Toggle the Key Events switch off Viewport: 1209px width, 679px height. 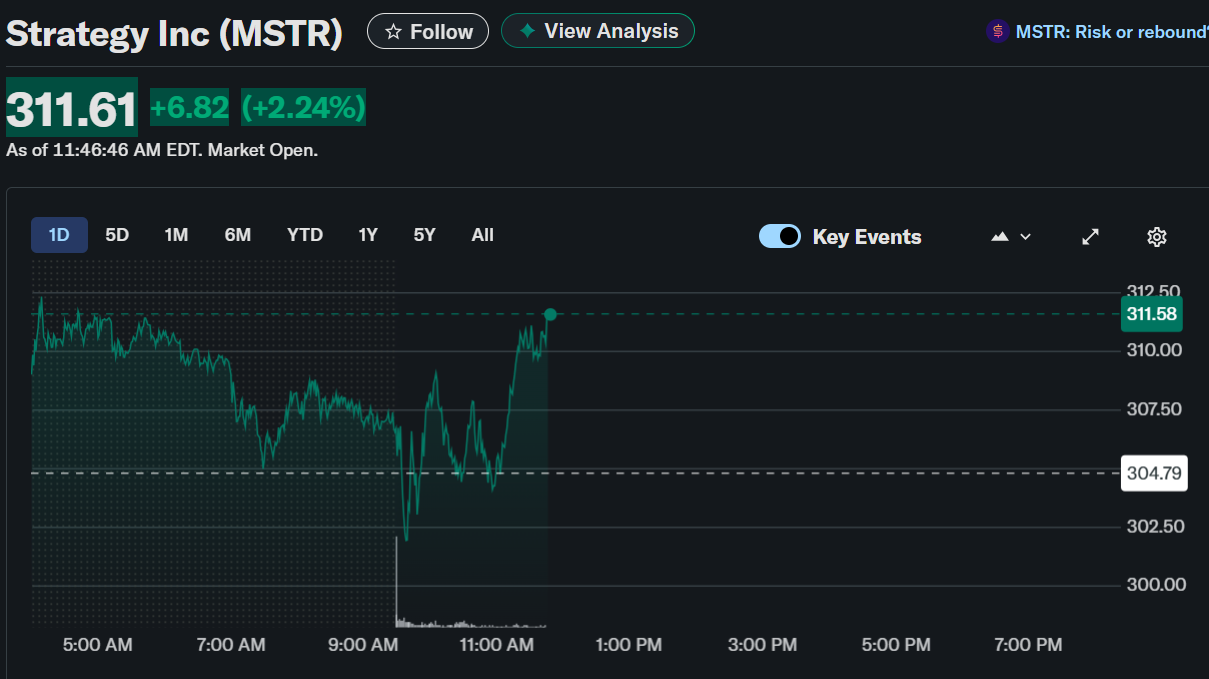[780, 237]
